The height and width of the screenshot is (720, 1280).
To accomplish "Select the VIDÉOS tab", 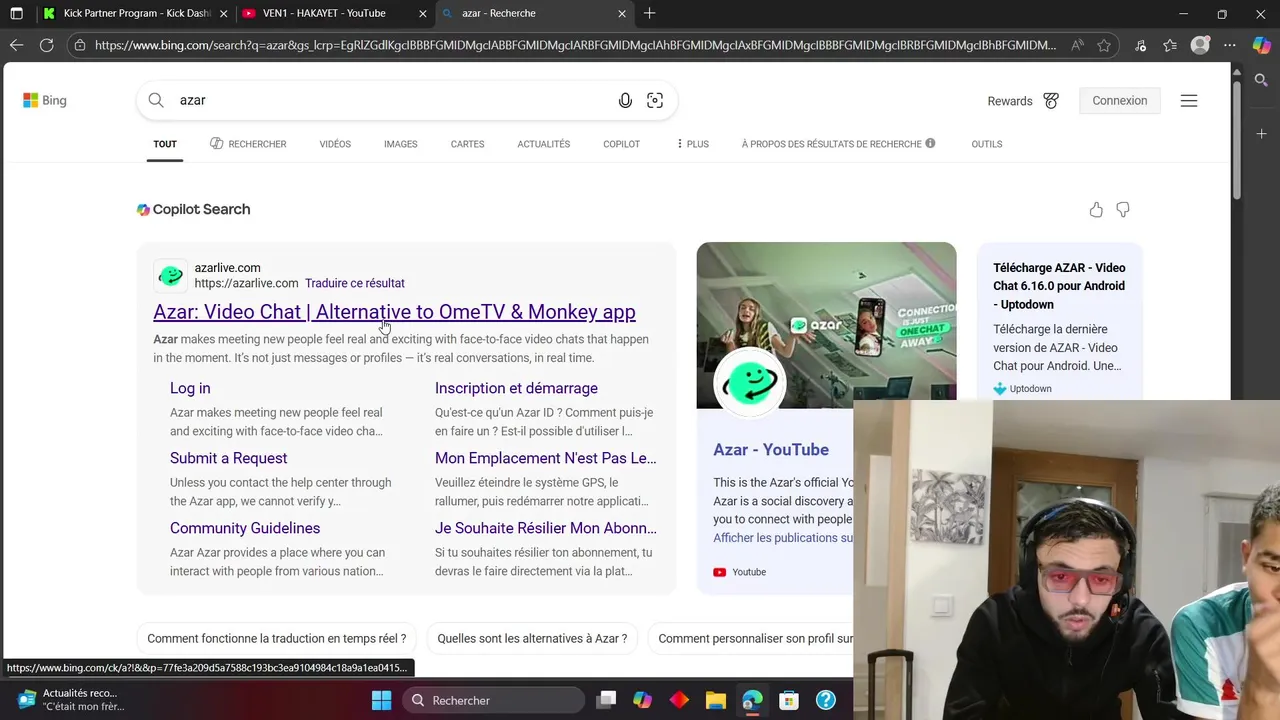I will [x=335, y=144].
